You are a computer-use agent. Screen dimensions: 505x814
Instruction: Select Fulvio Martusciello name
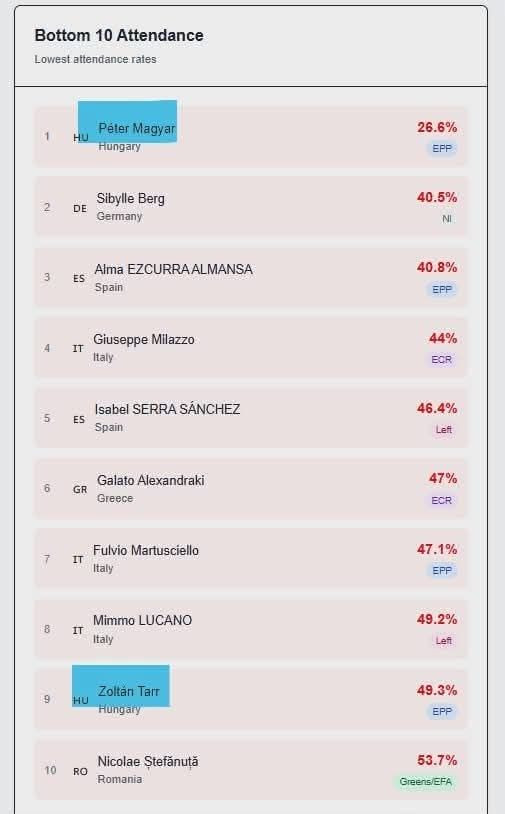click(x=146, y=550)
